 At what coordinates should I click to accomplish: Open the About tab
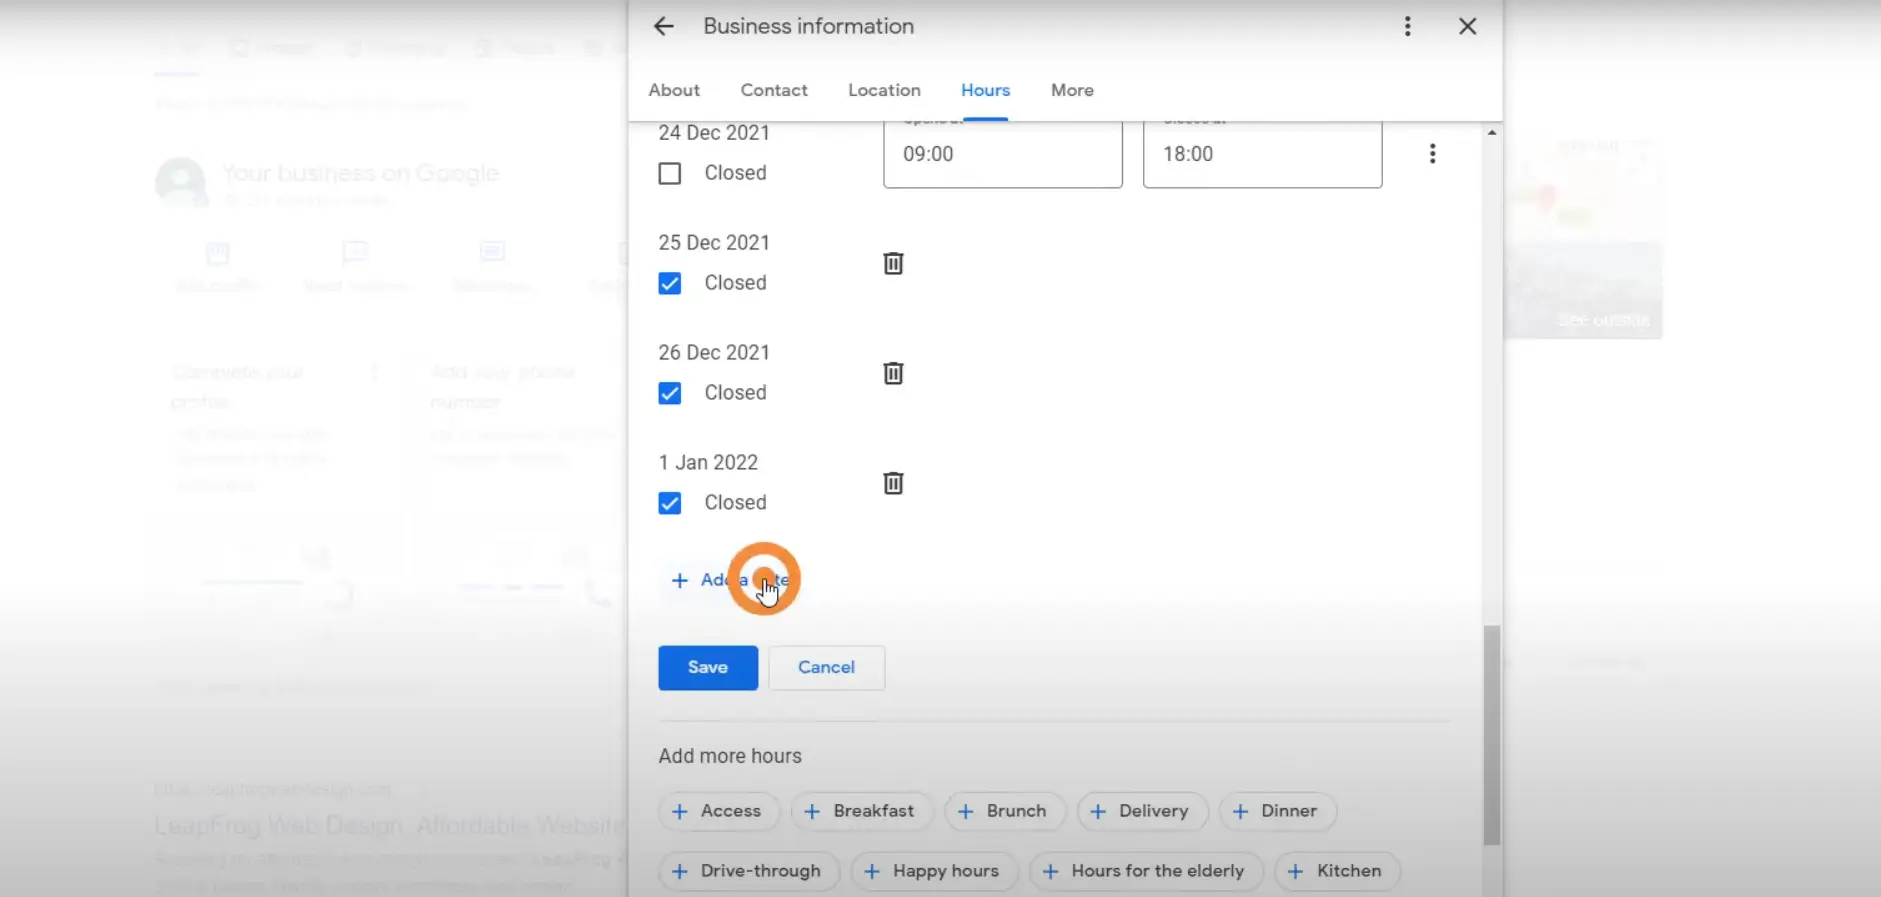point(674,90)
